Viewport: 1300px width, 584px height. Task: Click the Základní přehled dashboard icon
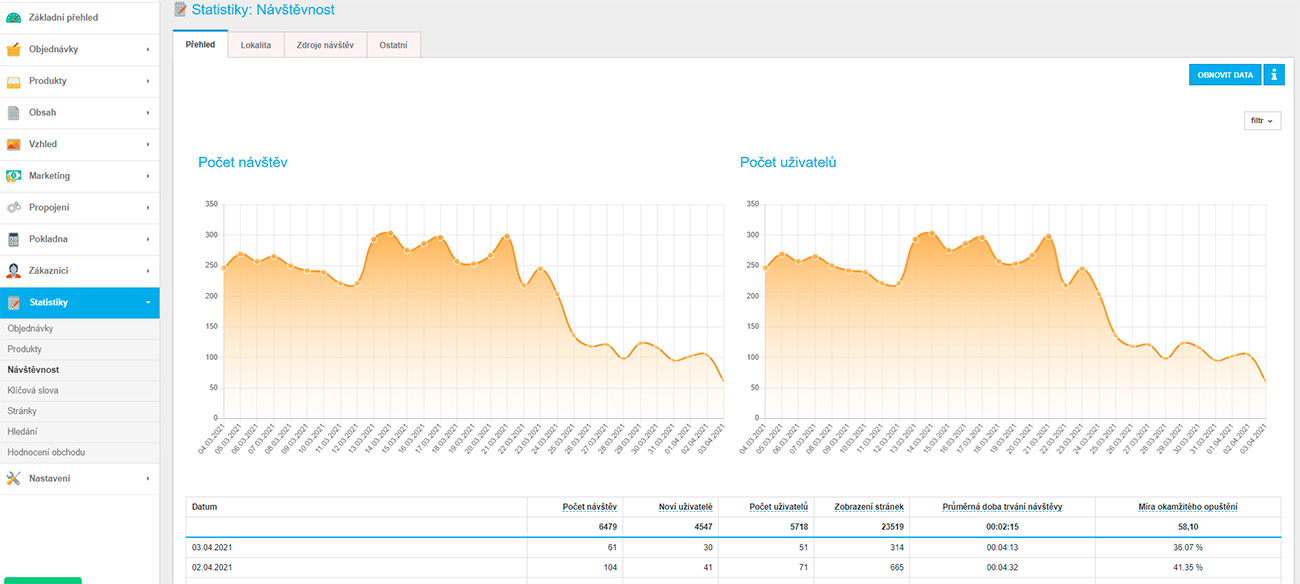13,18
